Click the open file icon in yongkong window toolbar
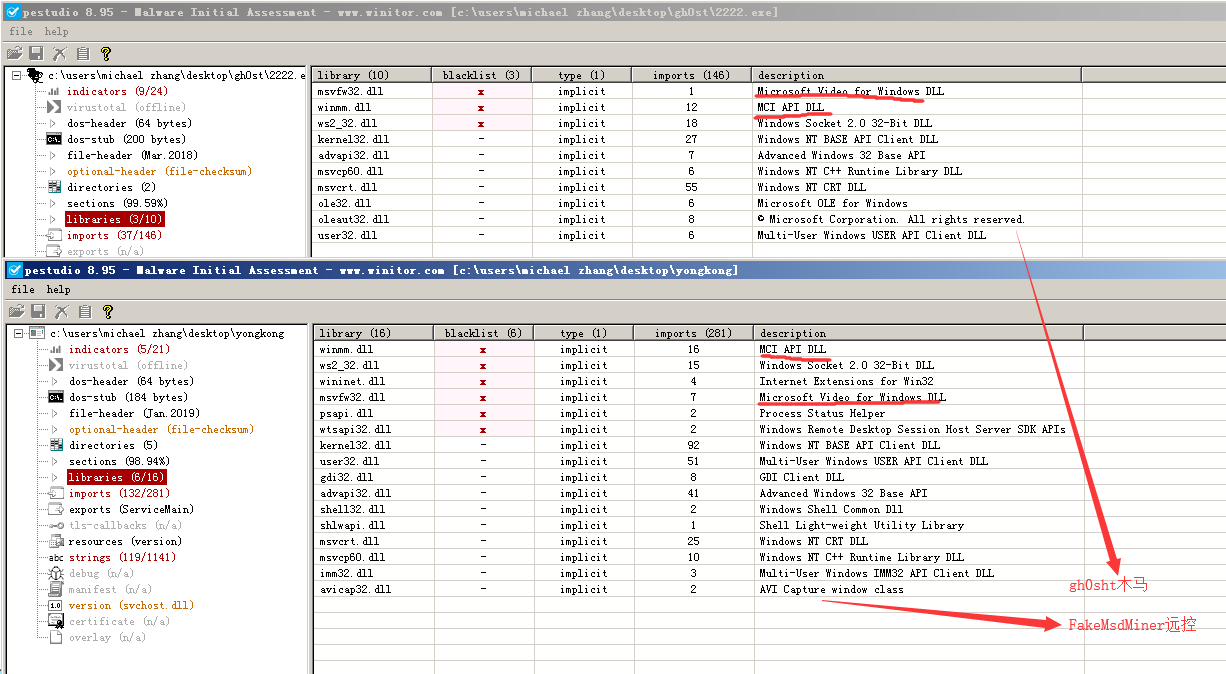This screenshot has height=674, width=1226. 15,312
